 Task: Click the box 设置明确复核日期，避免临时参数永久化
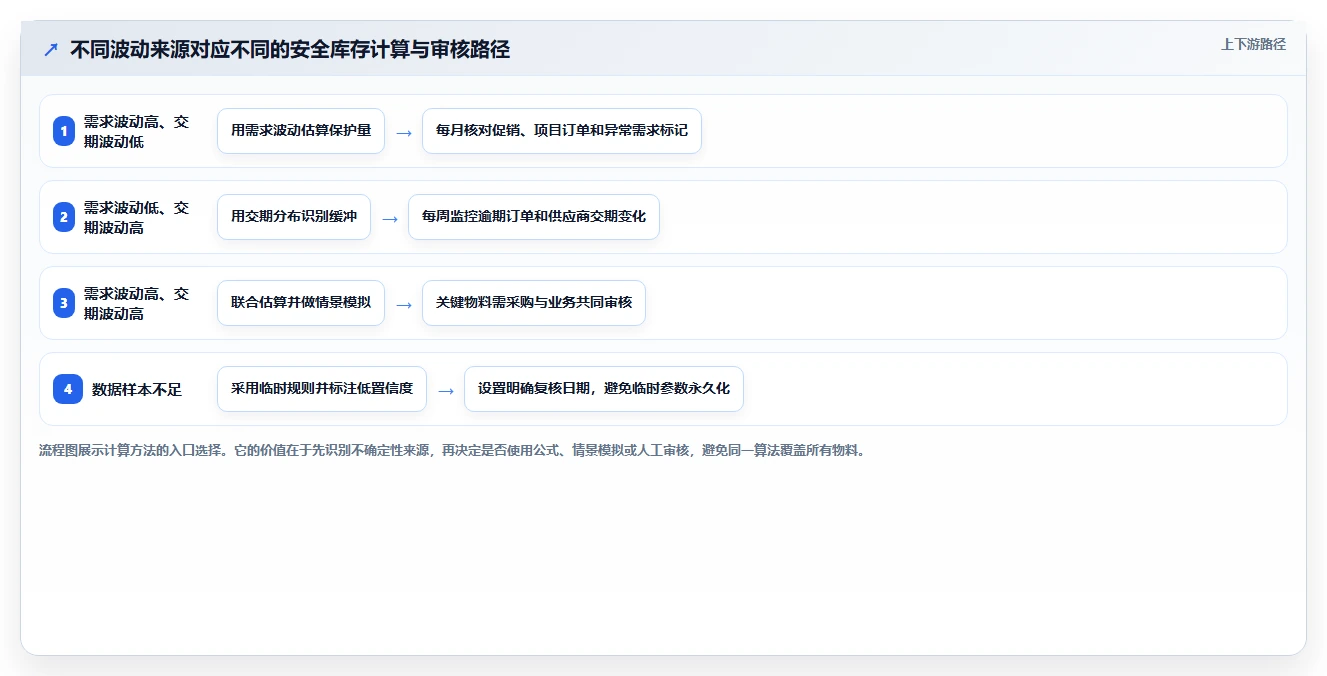tap(604, 389)
